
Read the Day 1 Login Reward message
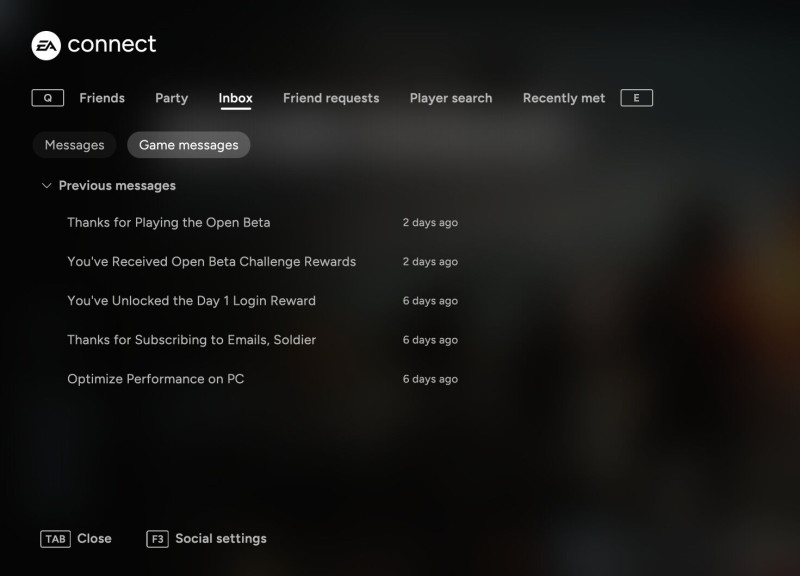[191, 301]
